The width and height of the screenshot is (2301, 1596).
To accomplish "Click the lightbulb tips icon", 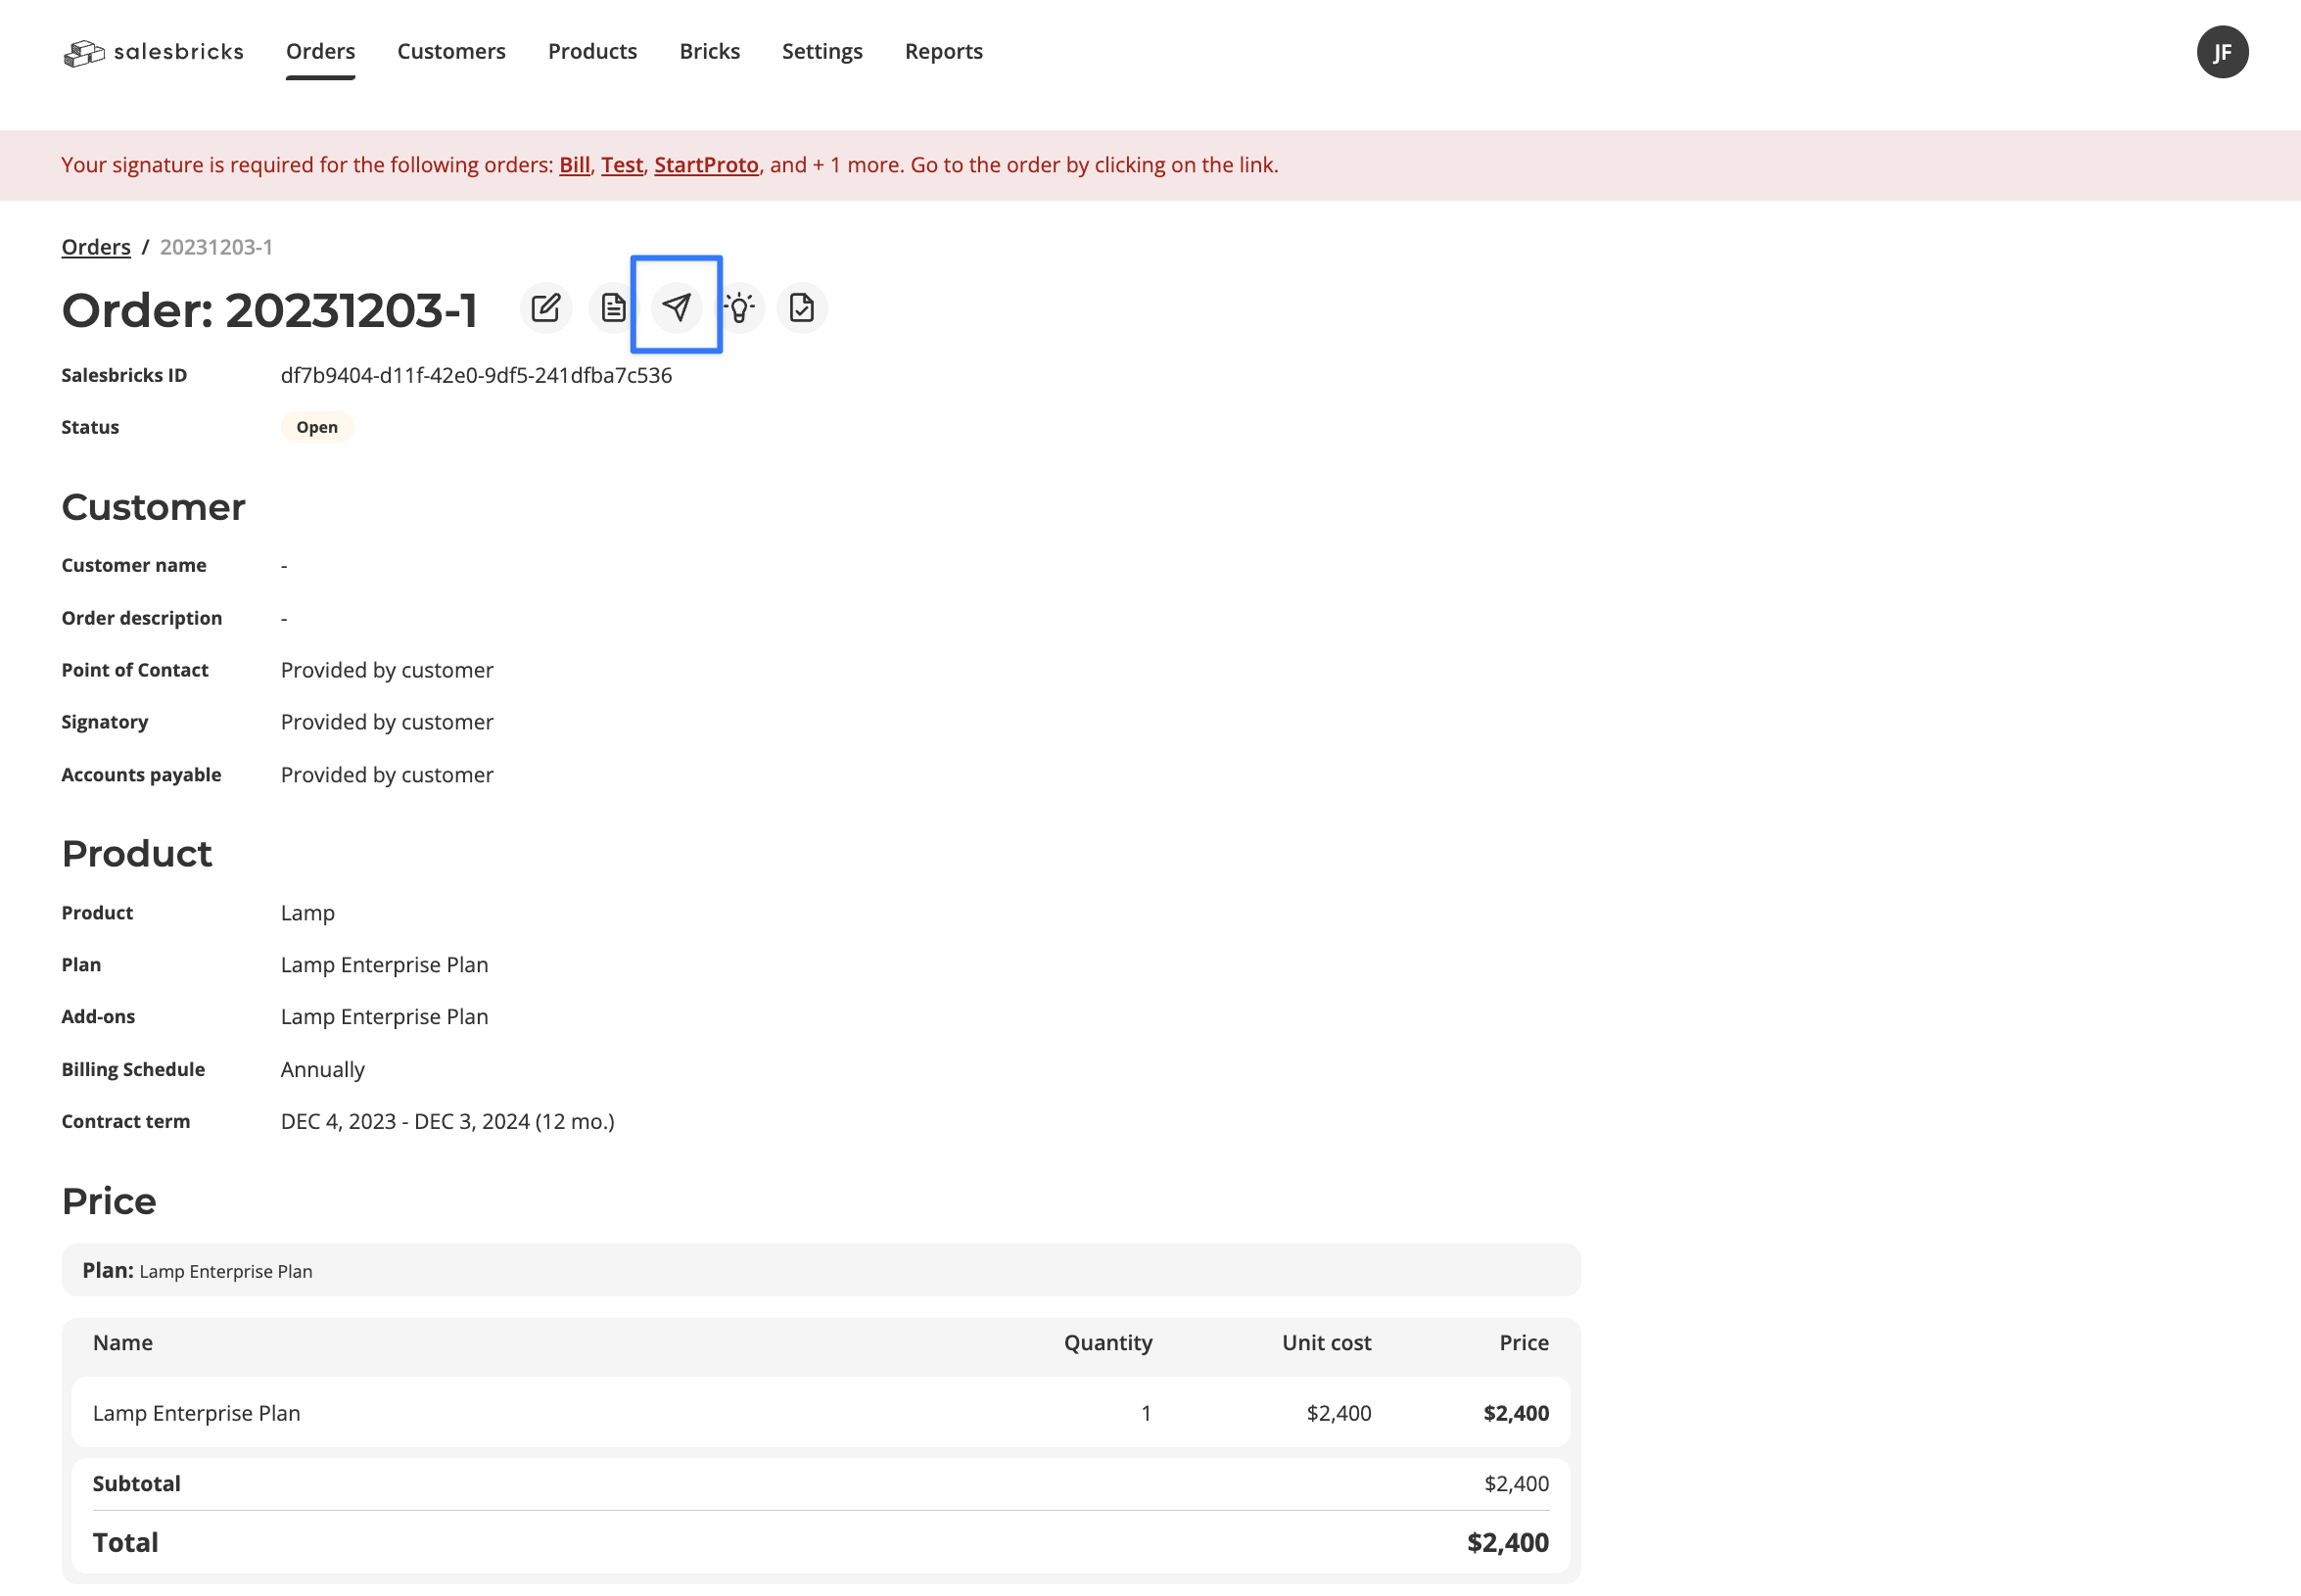I will click(739, 307).
